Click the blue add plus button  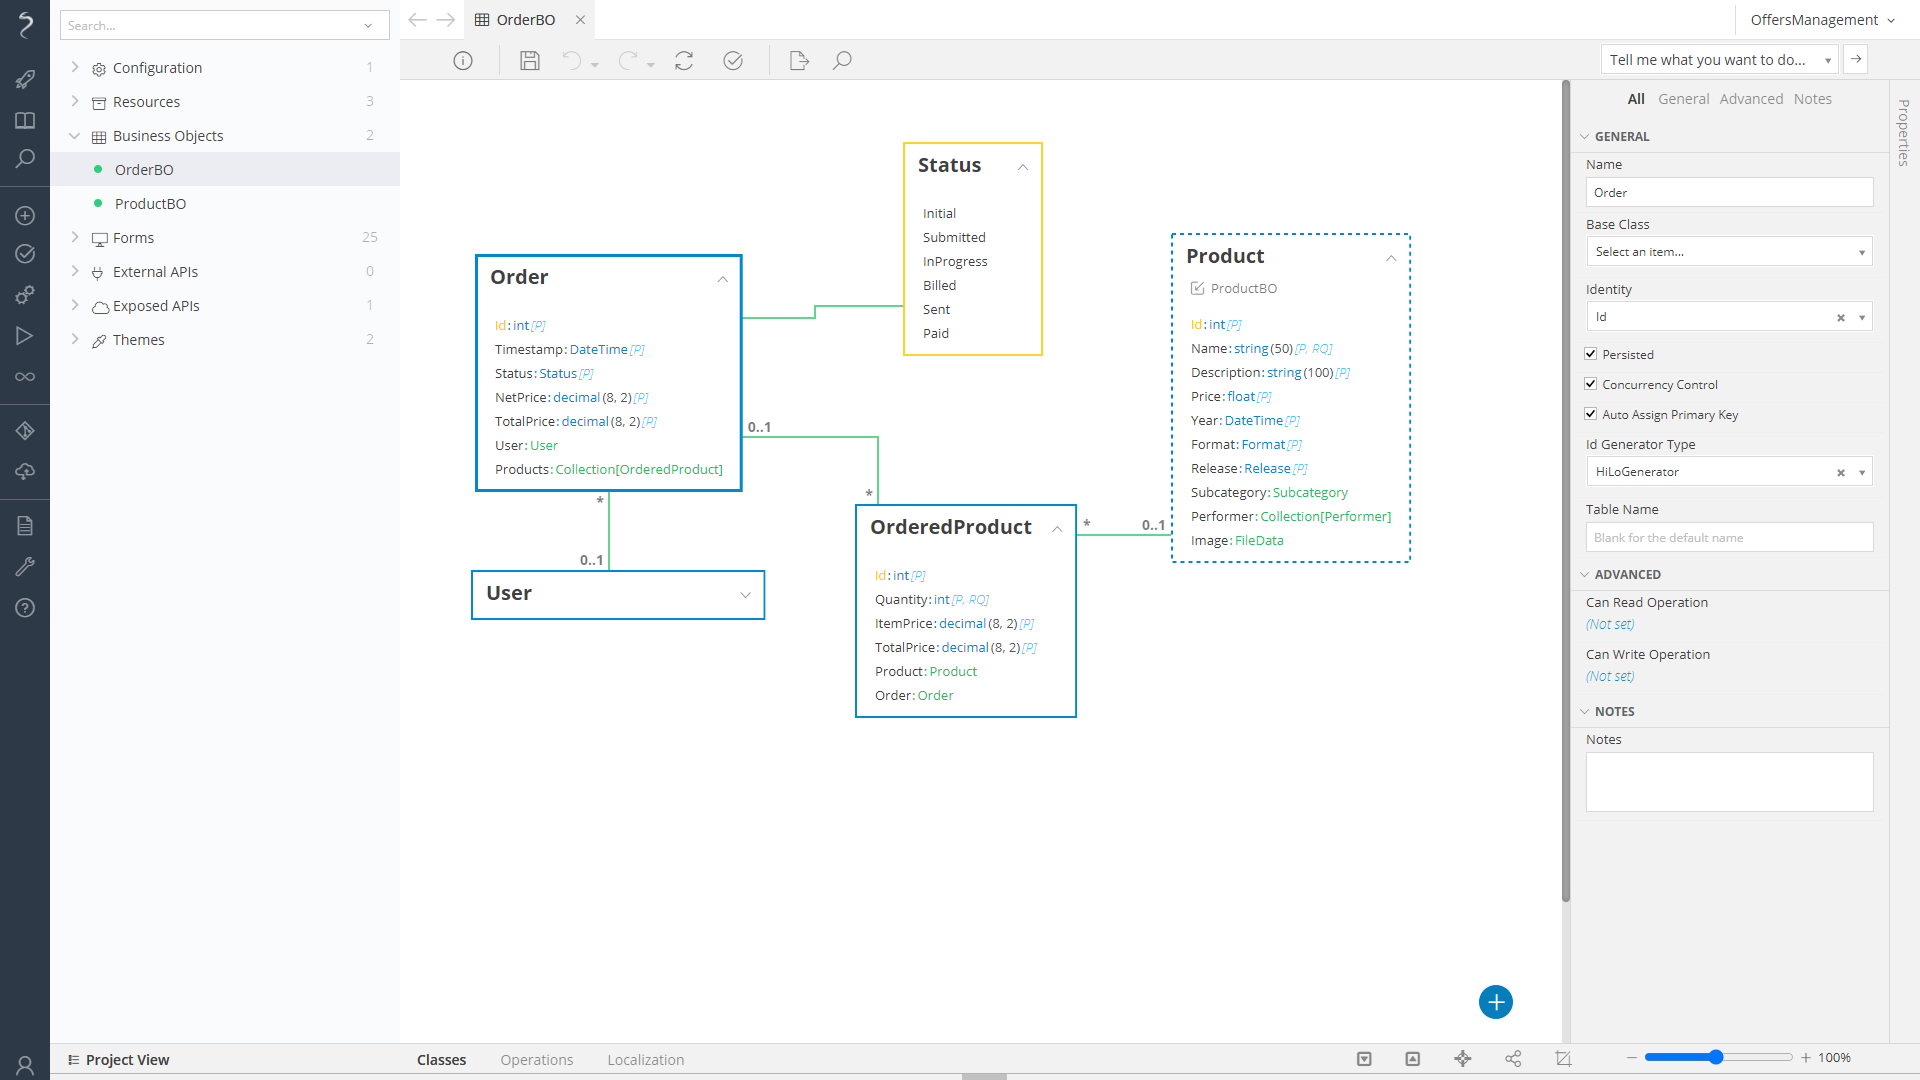[x=1495, y=1002]
